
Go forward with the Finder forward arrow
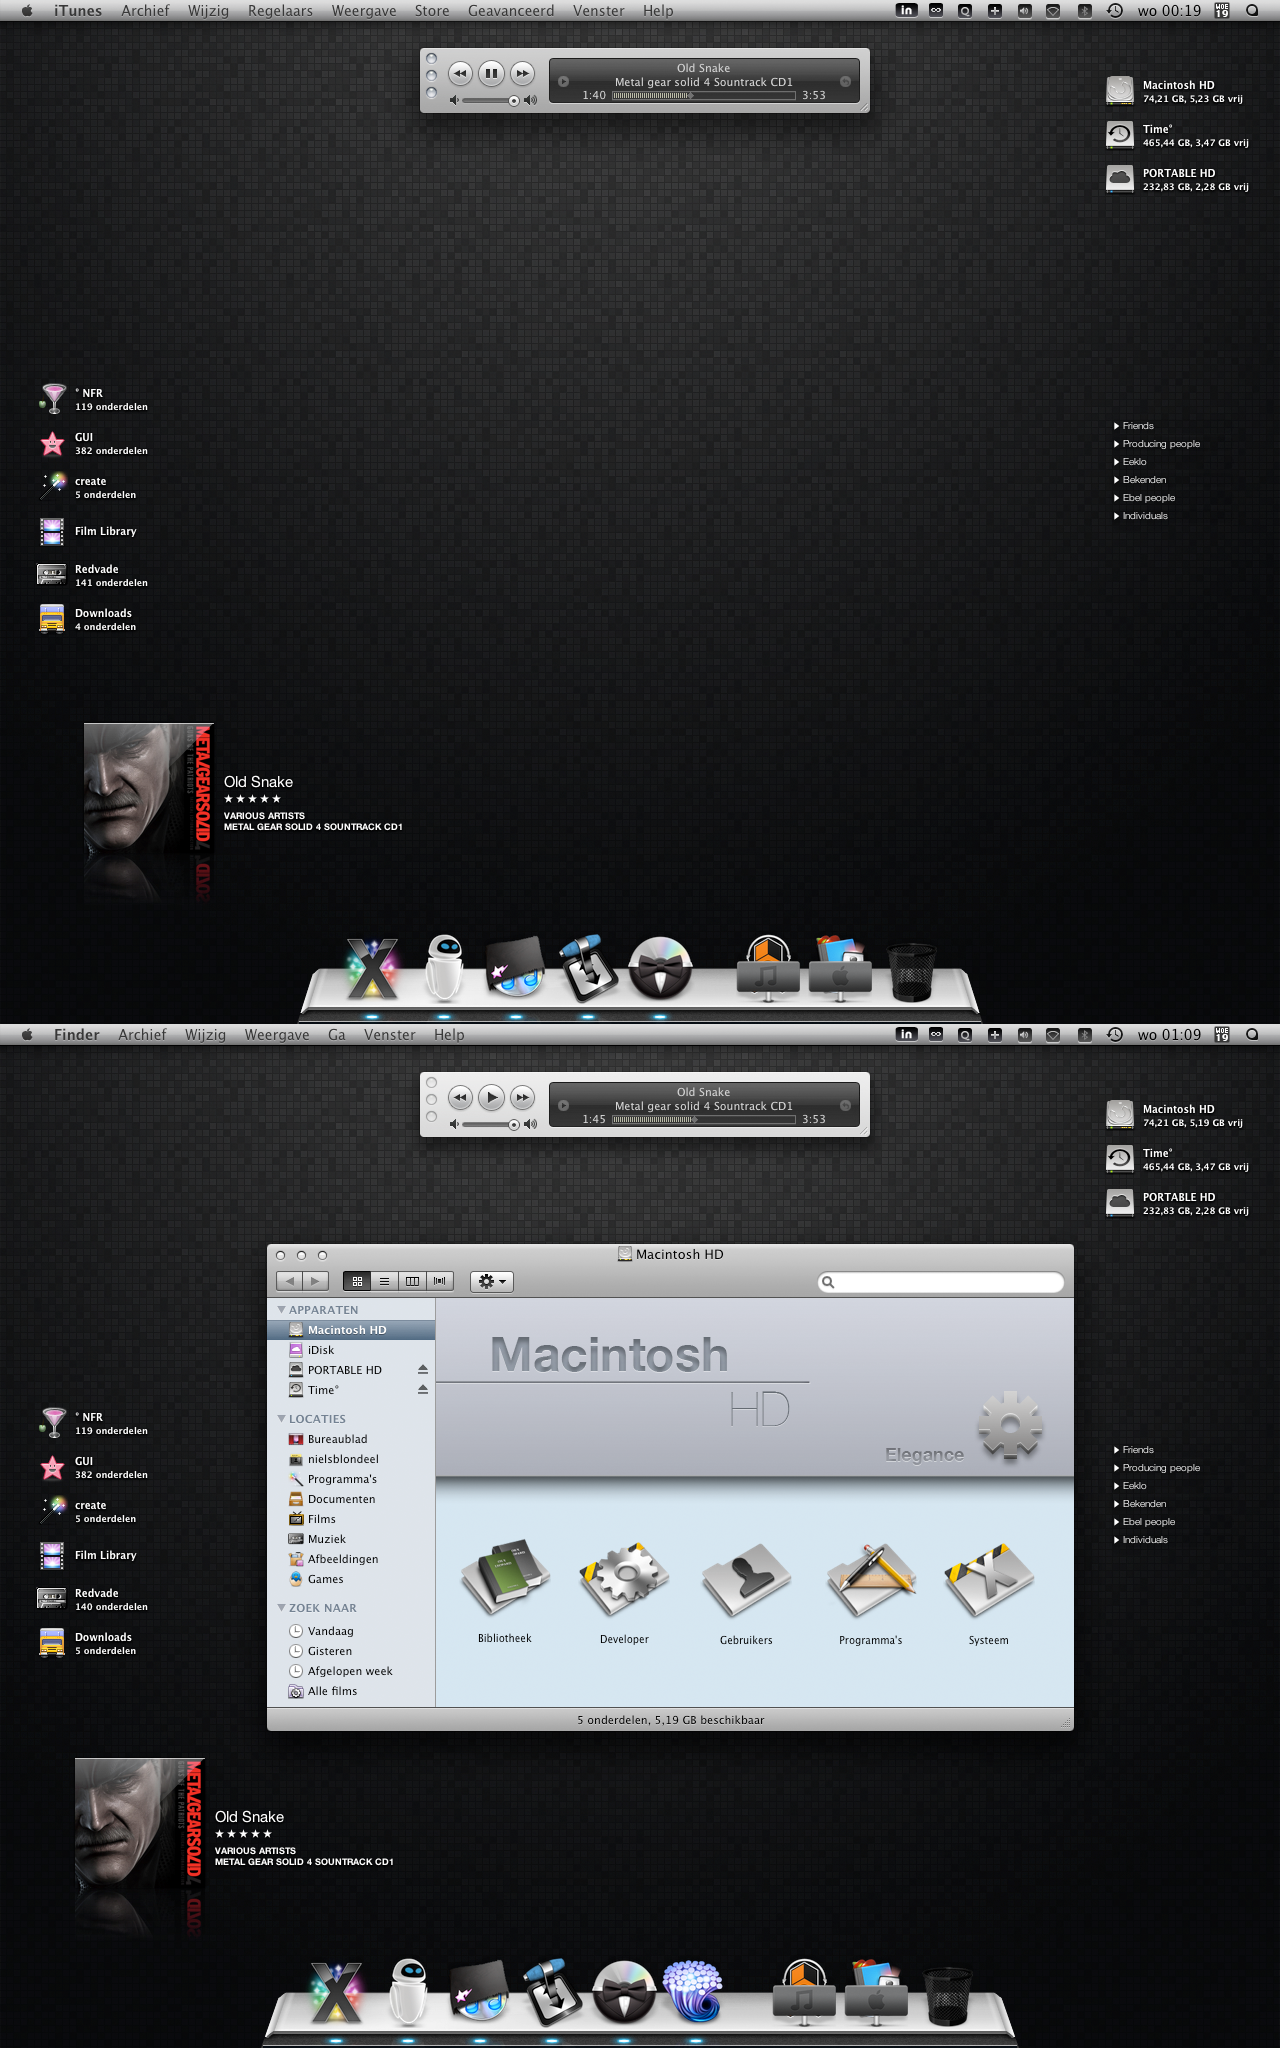(x=316, y=1281)
